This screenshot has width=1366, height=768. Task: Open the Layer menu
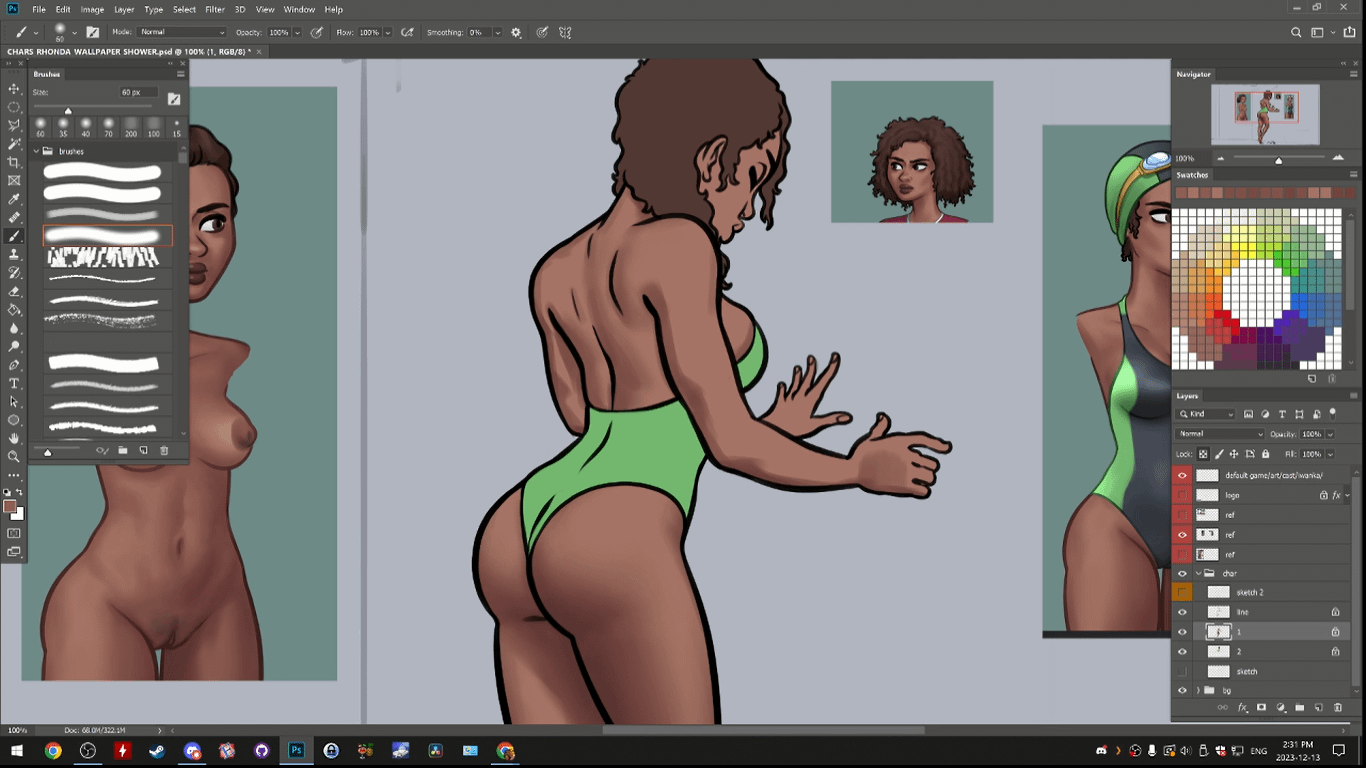124,9
